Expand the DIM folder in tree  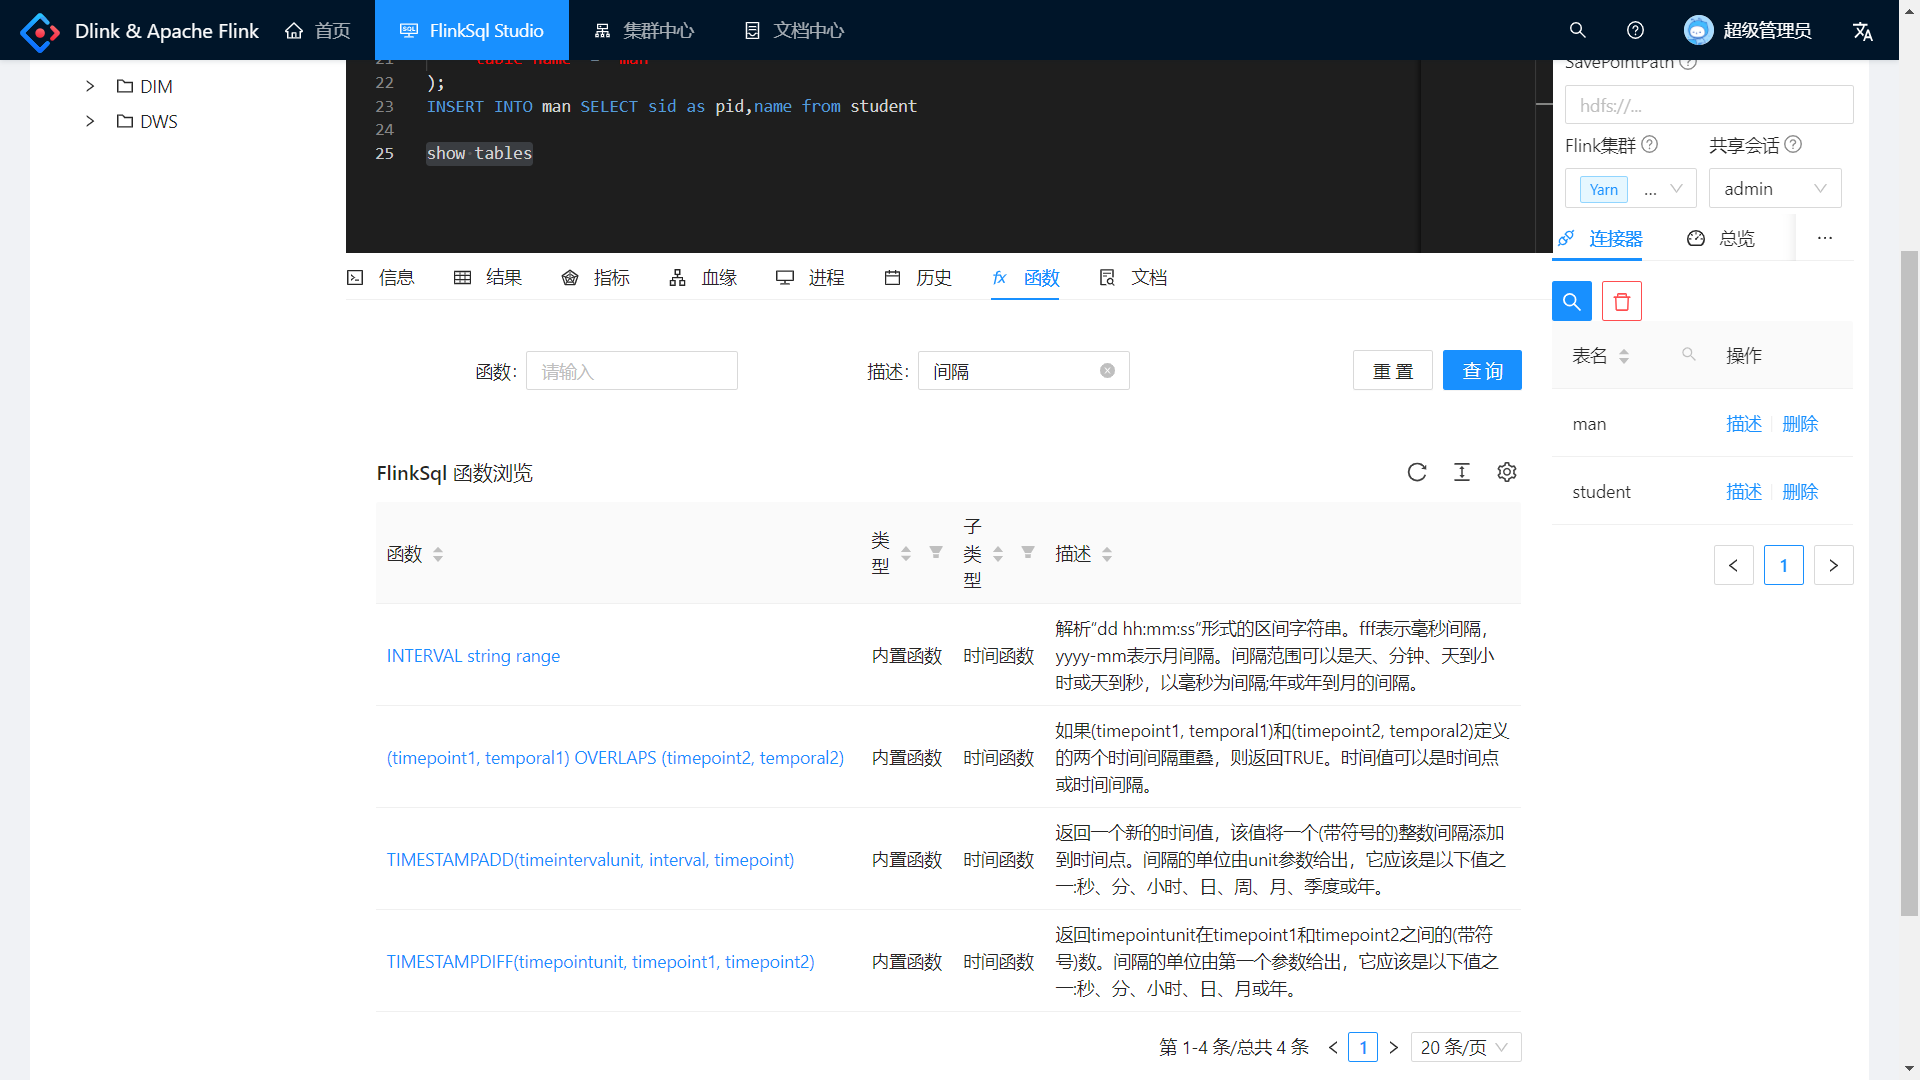click(x=90, y=86)
